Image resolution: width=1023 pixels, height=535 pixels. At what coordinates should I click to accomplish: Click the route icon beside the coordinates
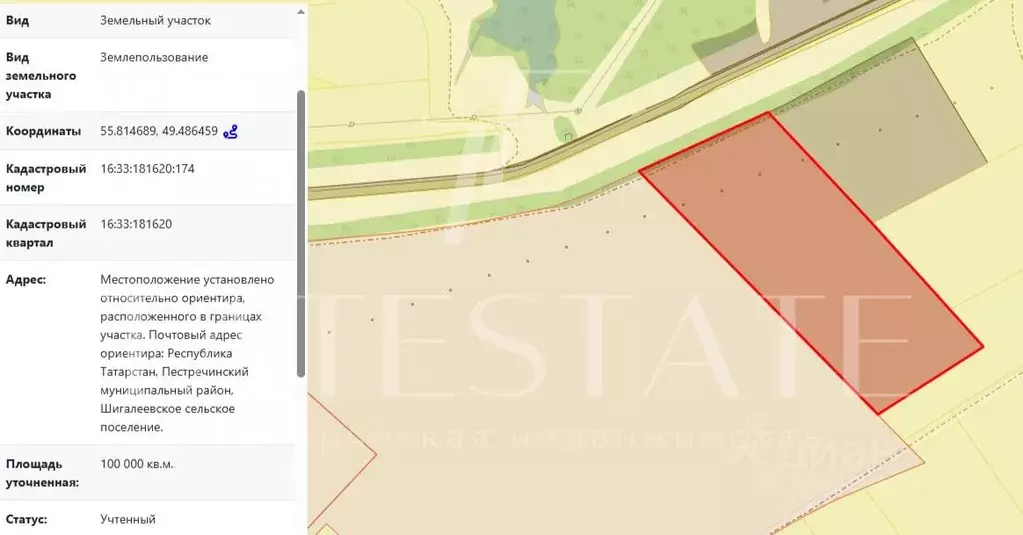tap(231, 131)
